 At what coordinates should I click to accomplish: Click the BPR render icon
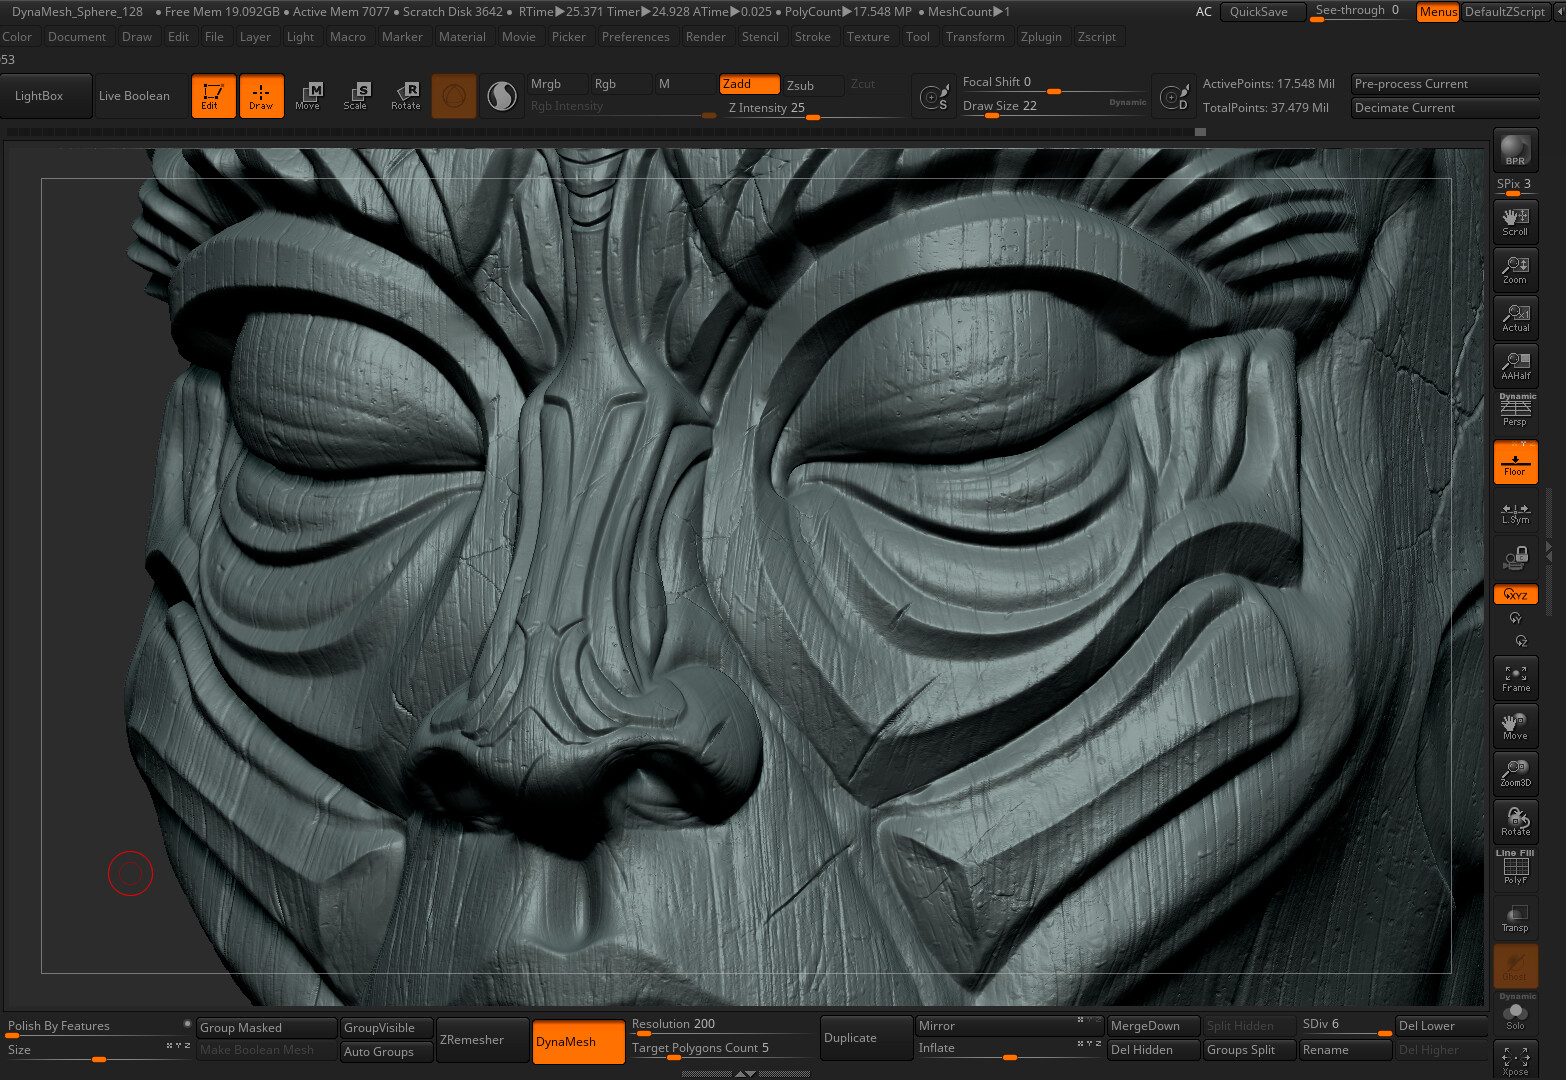point(1515,149)
